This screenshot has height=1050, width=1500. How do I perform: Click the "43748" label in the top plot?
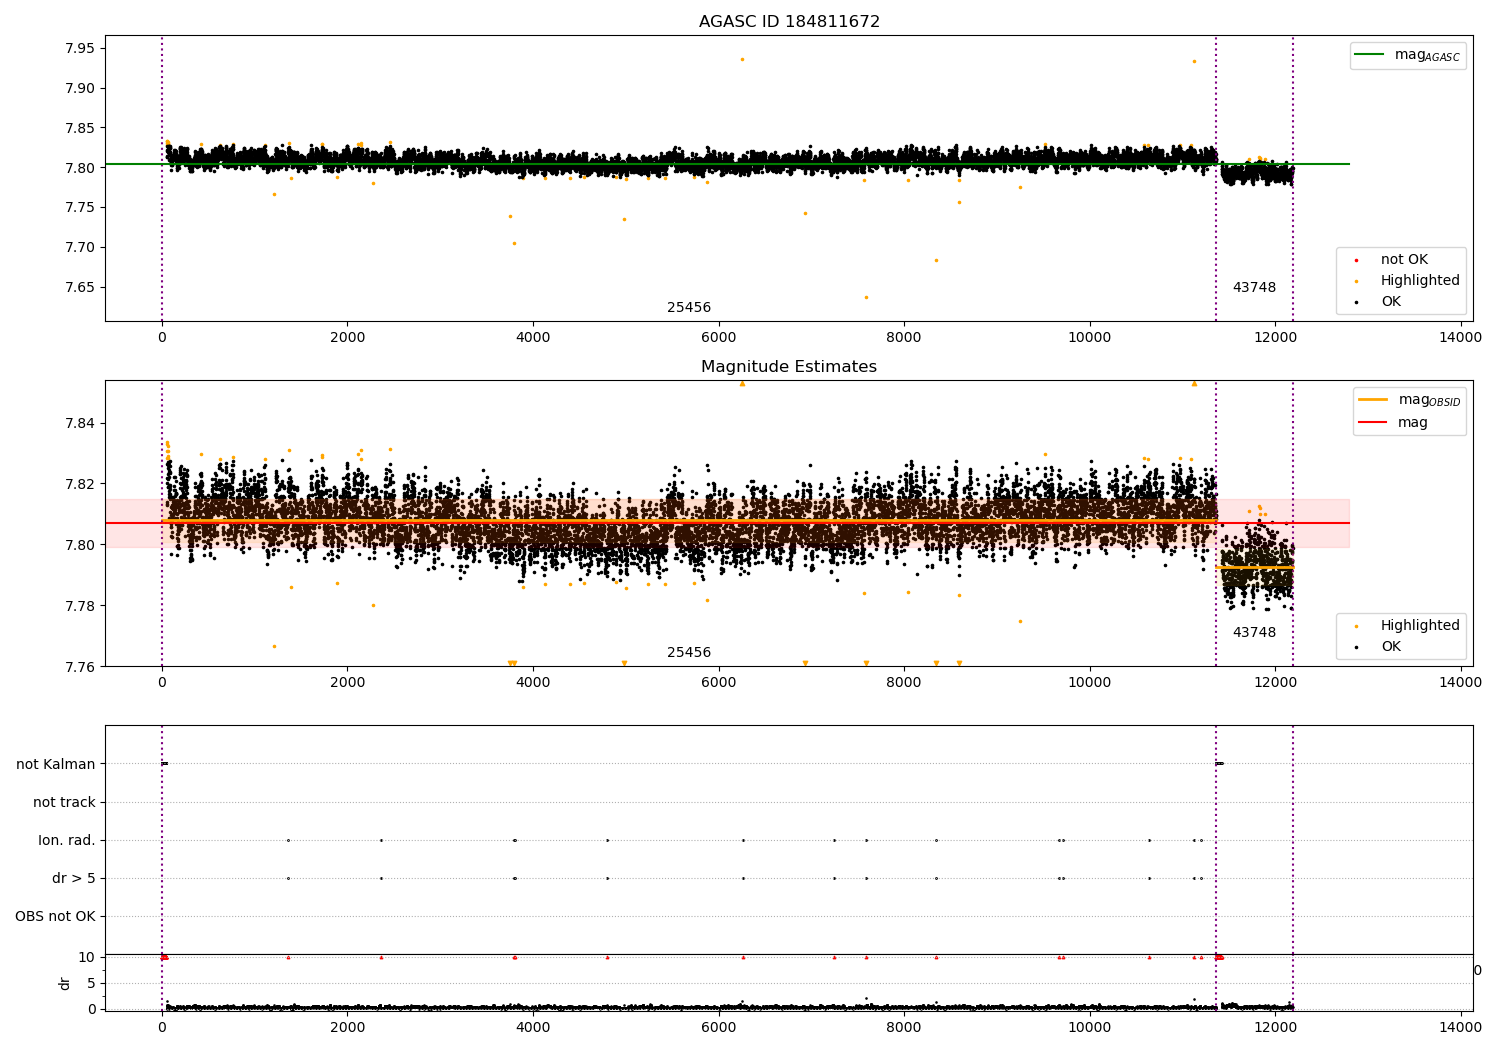pos(1254,288)
